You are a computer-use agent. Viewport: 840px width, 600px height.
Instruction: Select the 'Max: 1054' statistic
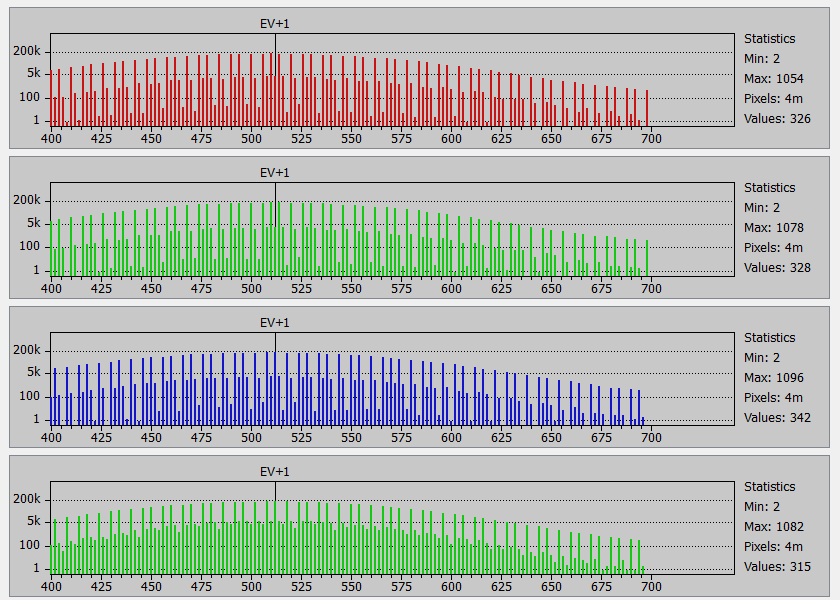(x=774, y=79)
